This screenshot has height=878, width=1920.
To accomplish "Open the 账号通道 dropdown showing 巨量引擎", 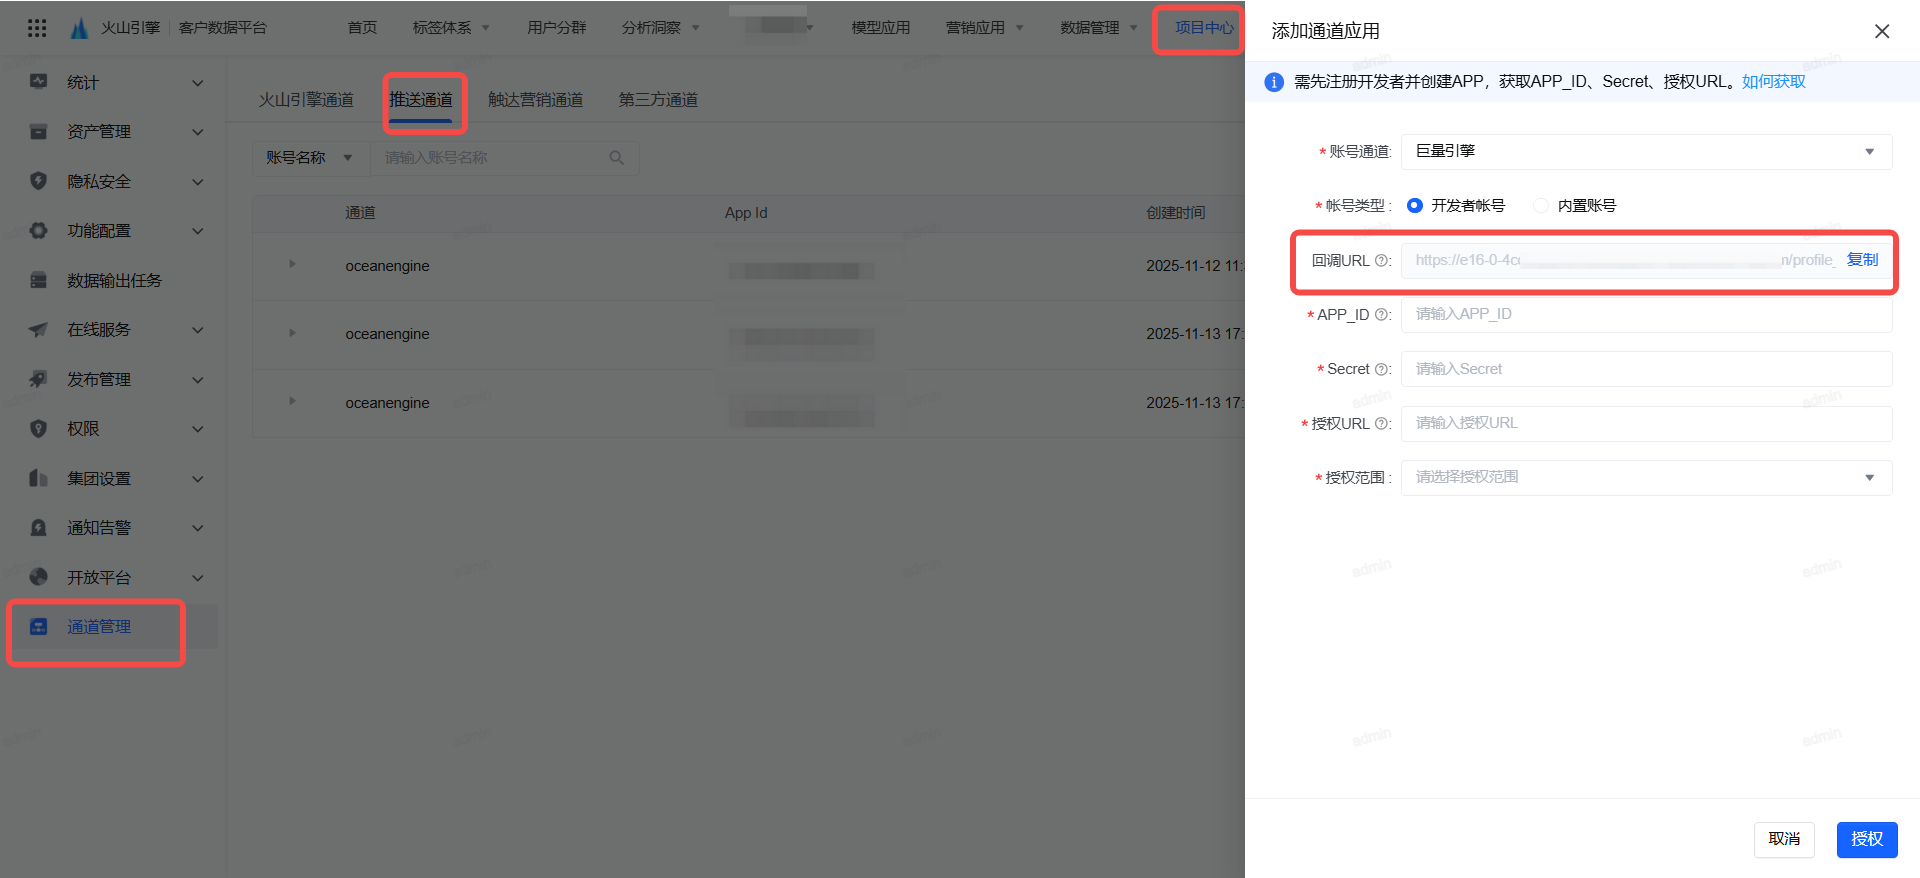I will (1646, 152).
